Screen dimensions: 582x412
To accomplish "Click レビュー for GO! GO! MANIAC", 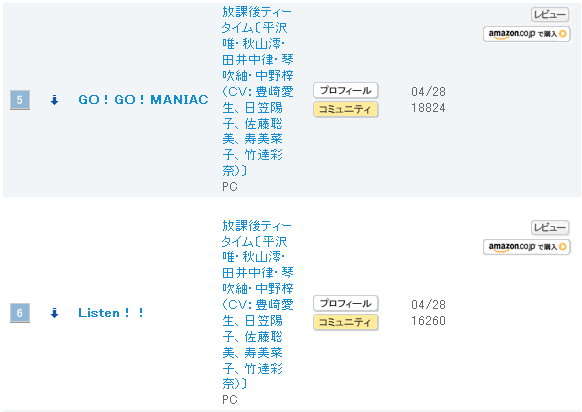I will pos(550,15).
